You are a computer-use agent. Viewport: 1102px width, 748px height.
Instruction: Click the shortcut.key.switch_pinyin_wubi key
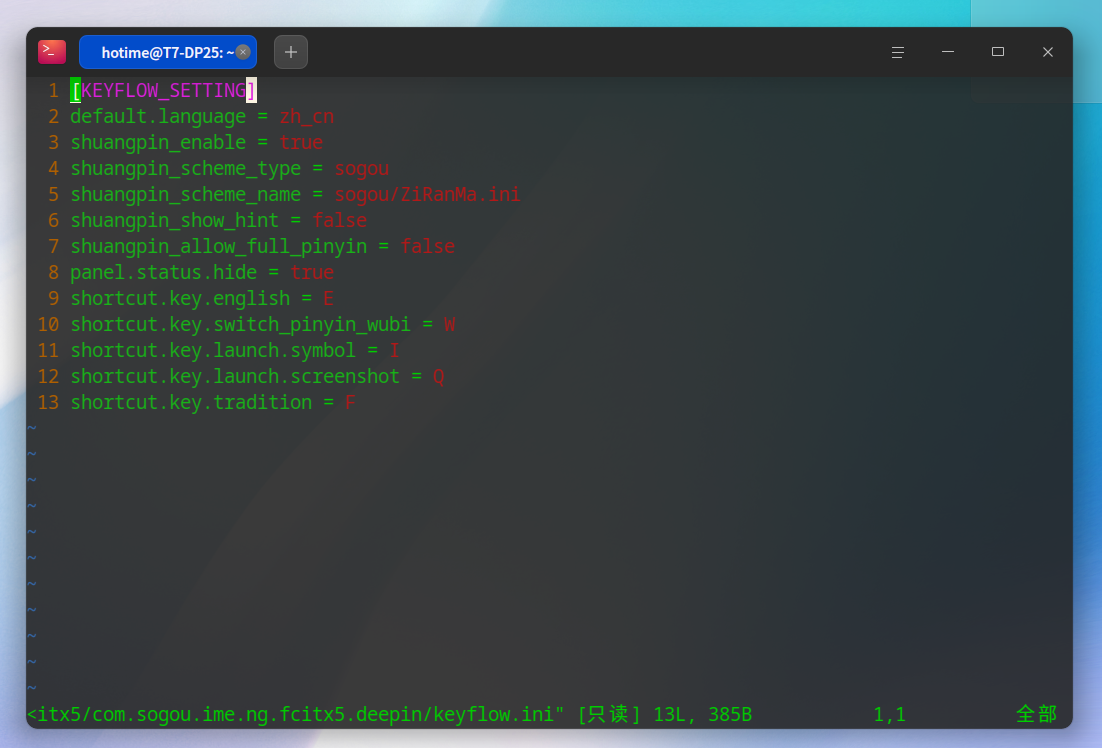[x=240, y=325]
